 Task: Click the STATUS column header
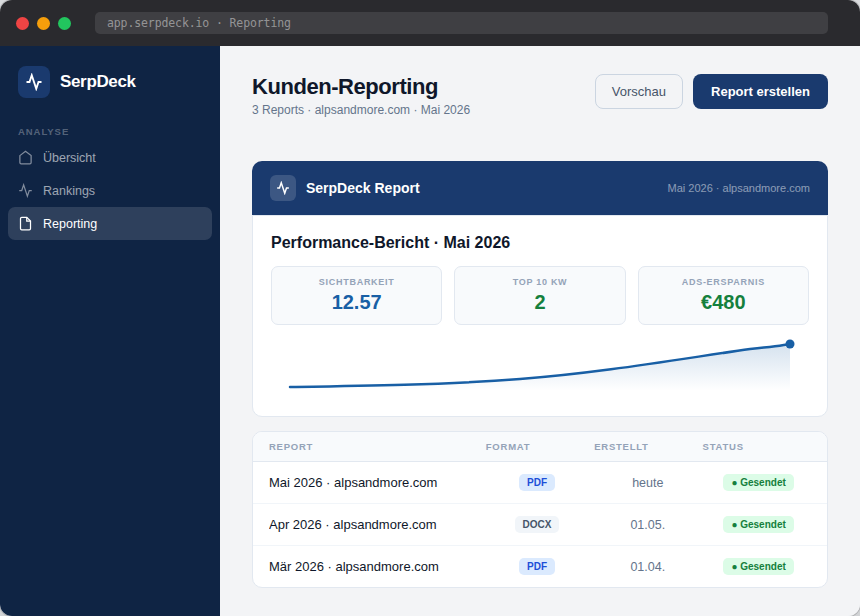[x=723, y=447]
